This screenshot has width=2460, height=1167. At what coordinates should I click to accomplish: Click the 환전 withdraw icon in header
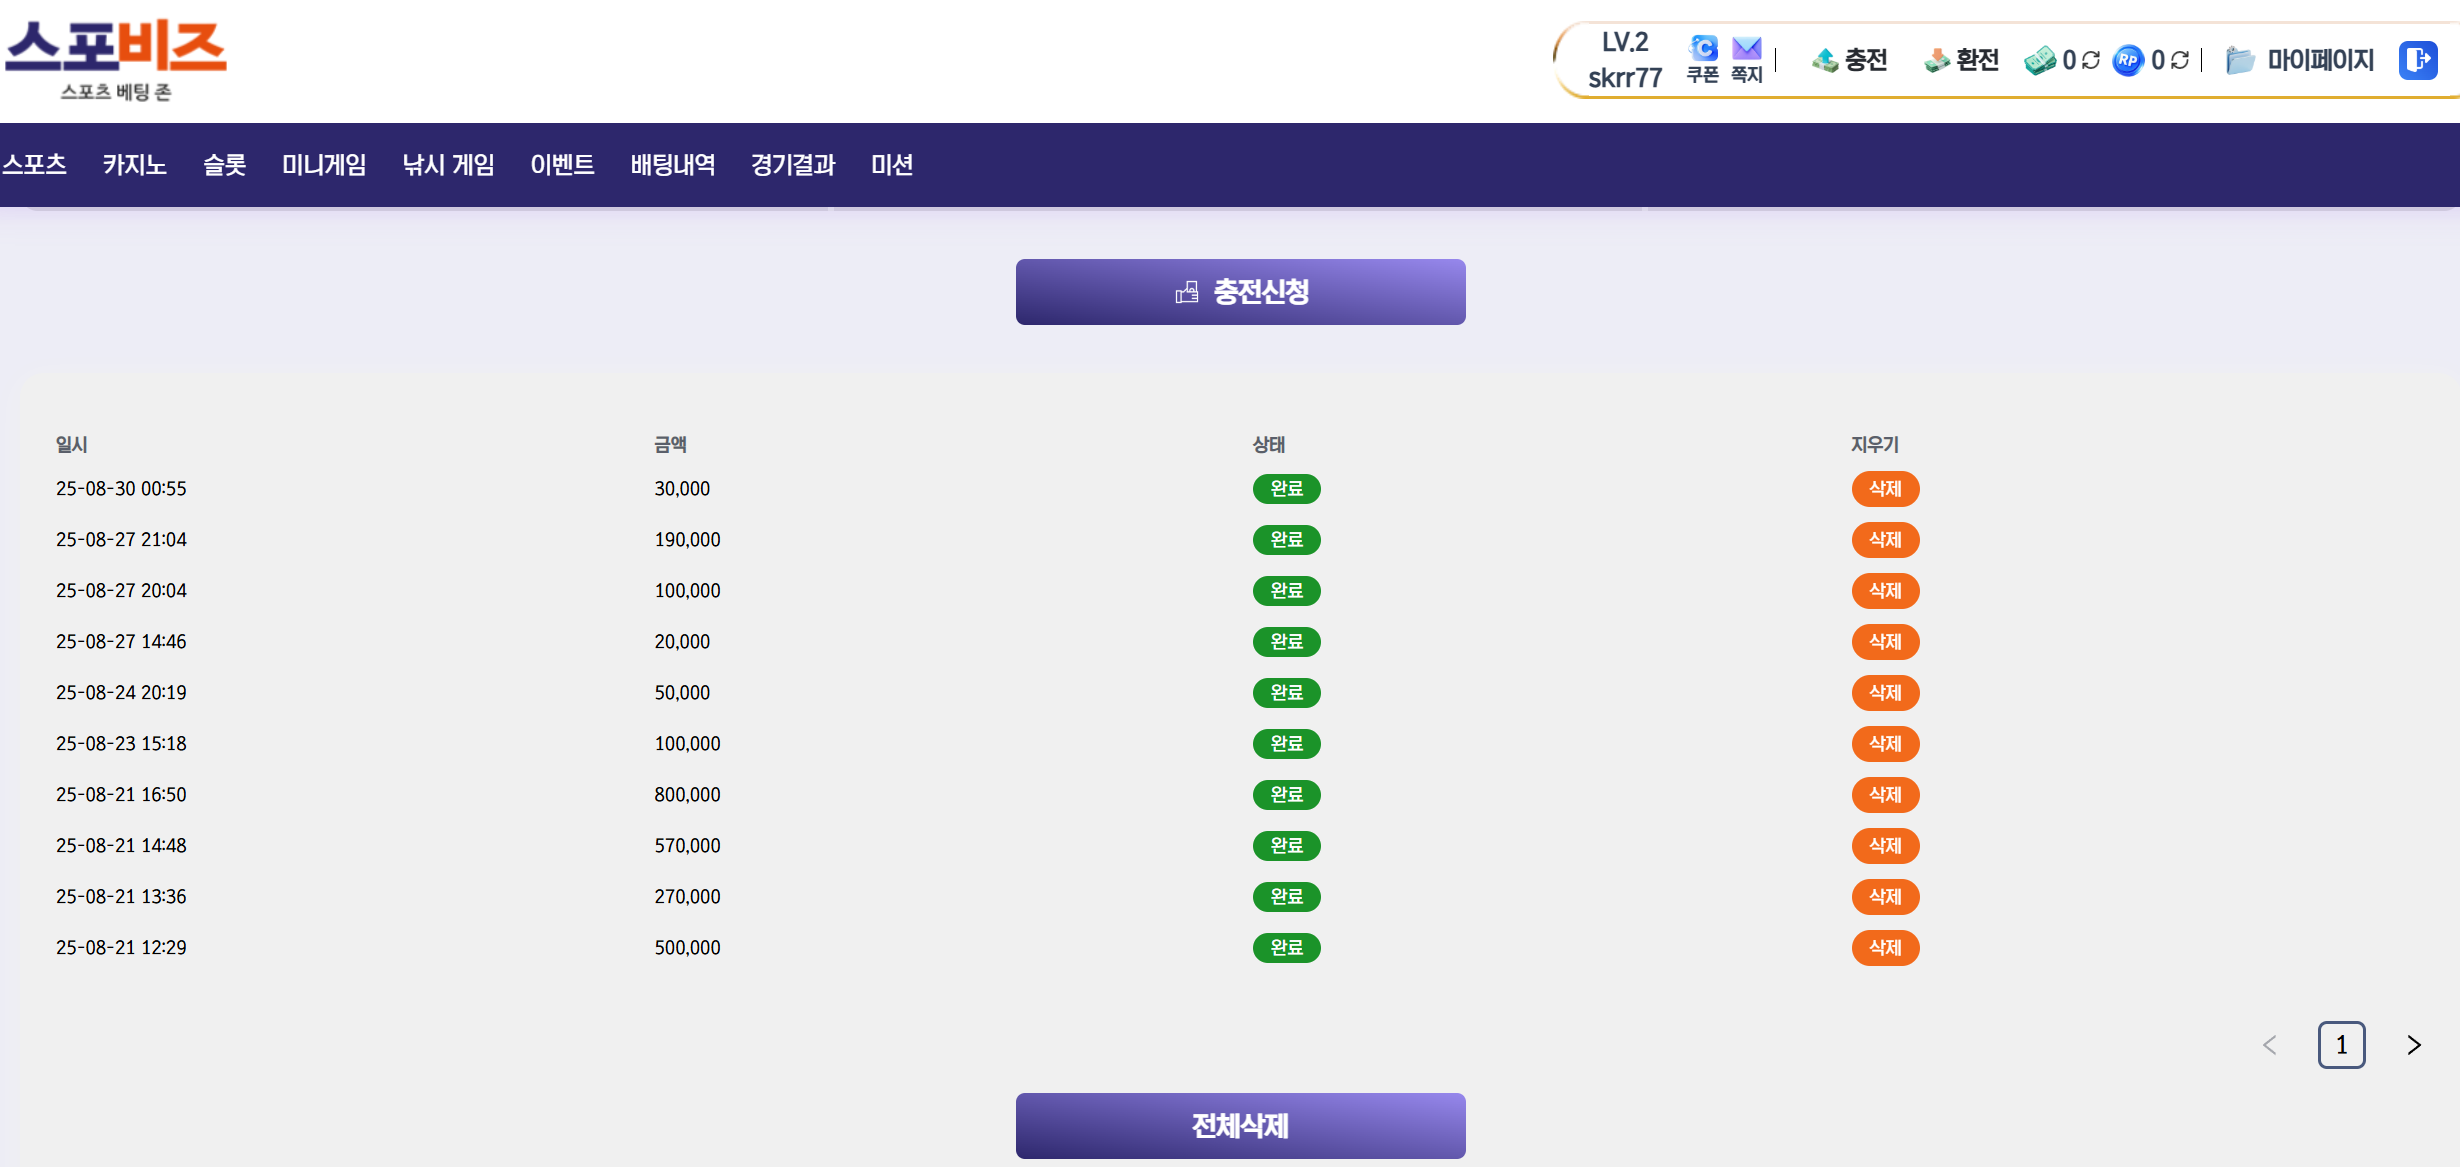tap(1937, 61)
